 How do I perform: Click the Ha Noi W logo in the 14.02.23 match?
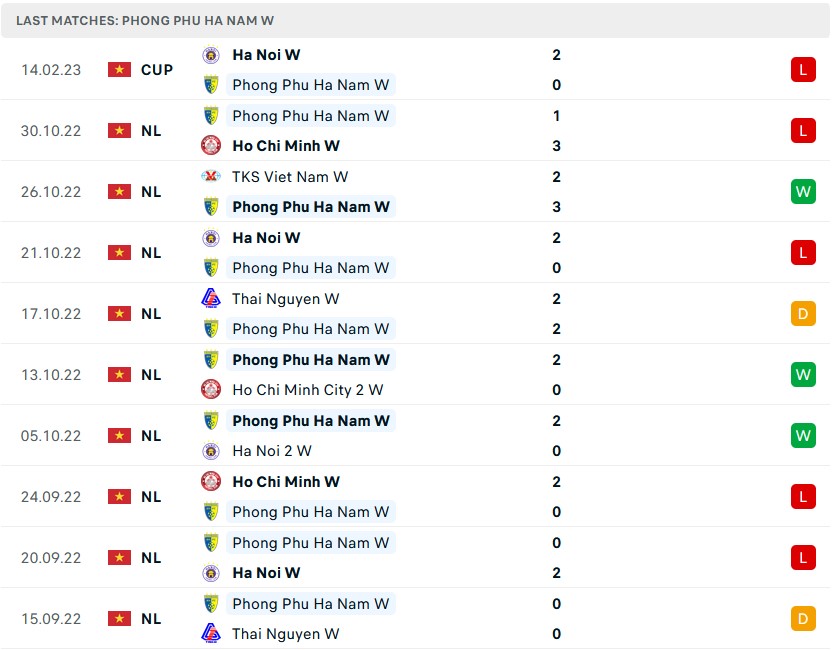pos(211,55)
